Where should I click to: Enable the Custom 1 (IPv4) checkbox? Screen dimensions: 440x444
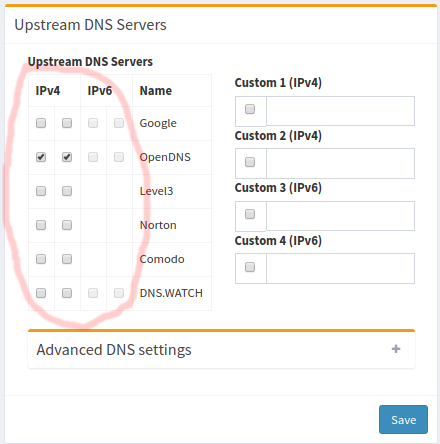tap(250, 109)
